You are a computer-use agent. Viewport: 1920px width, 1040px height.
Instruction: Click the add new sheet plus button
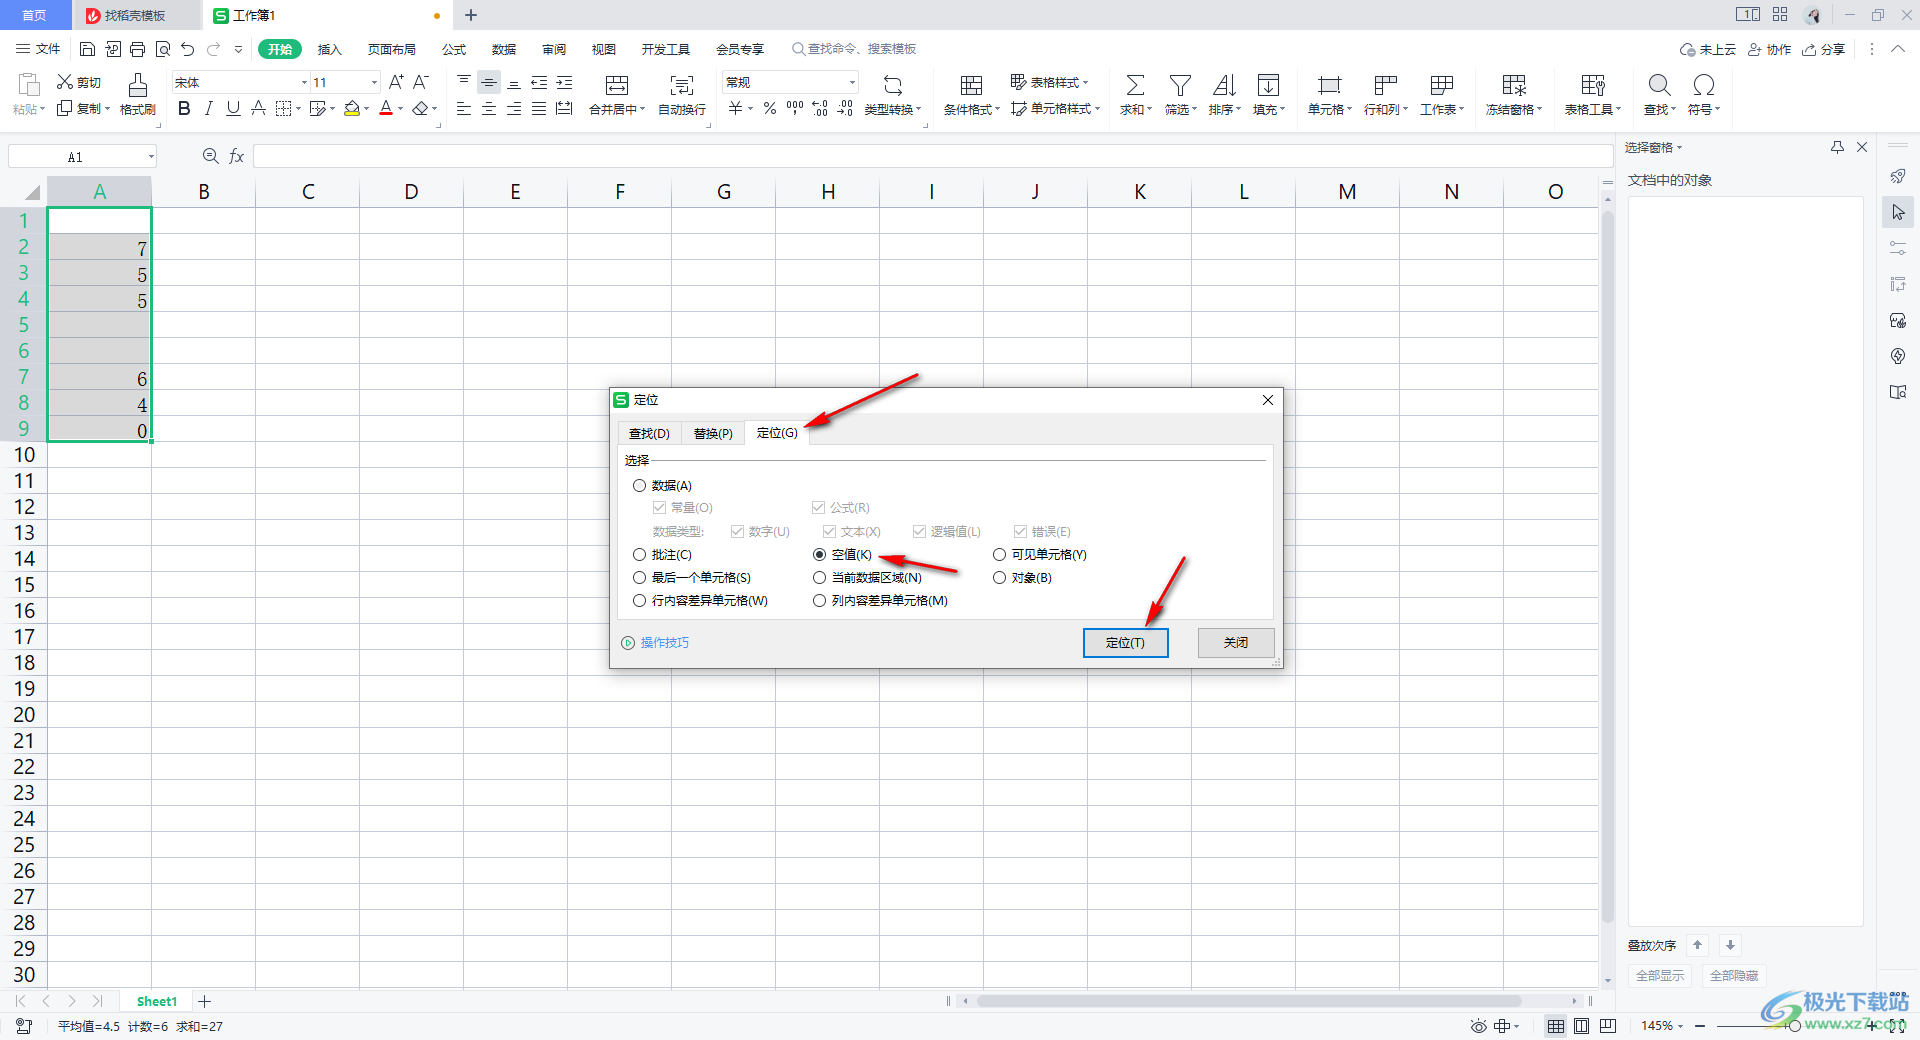point(205,1001)
